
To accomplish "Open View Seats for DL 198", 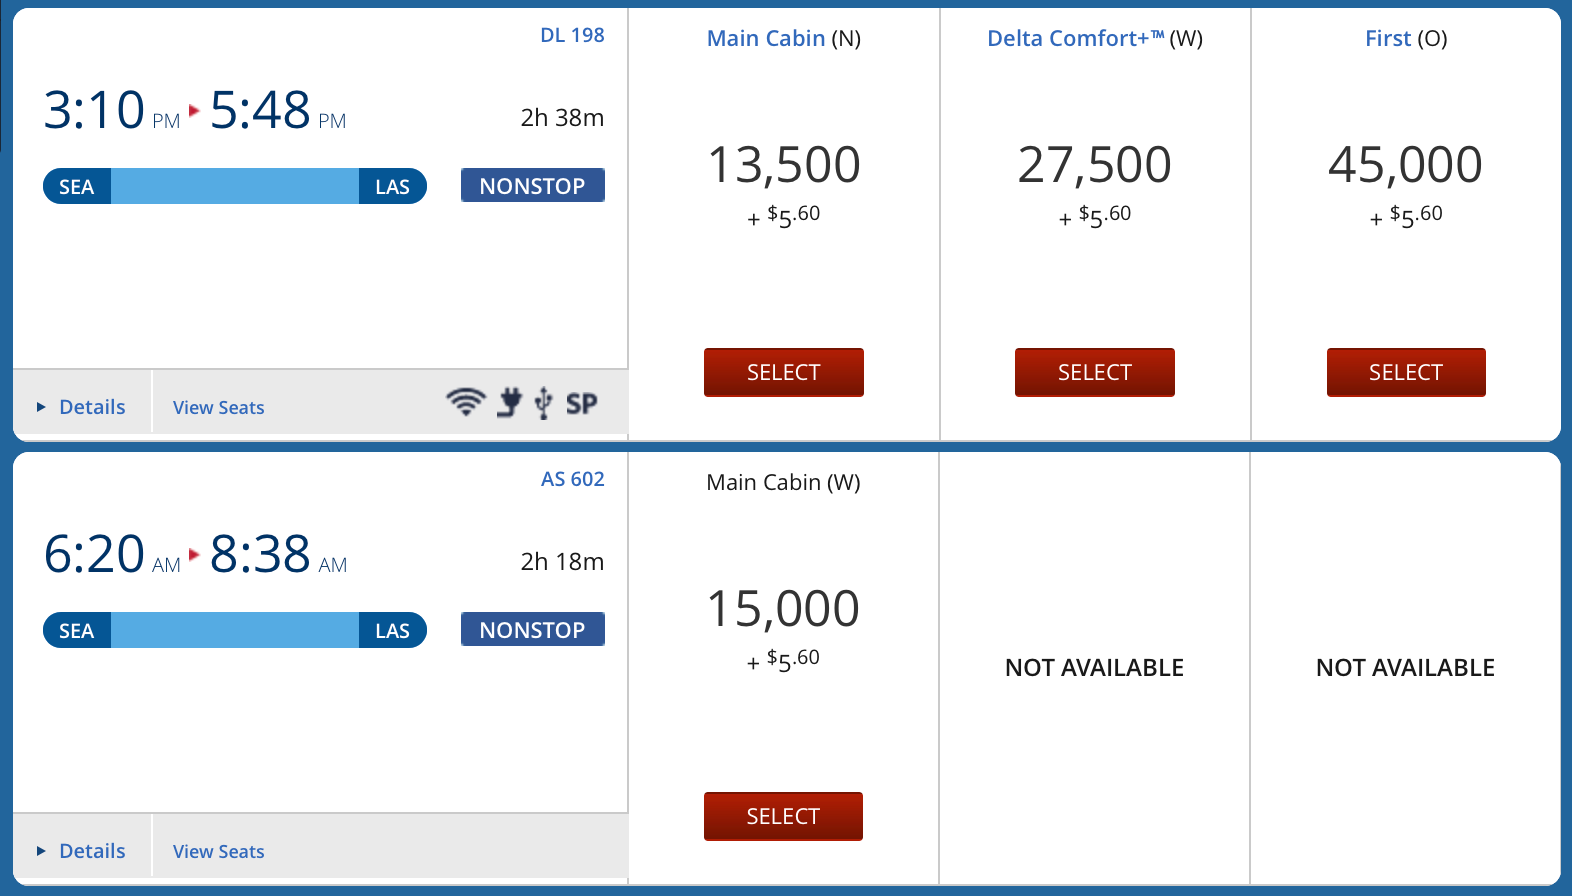I will point(218,407).
